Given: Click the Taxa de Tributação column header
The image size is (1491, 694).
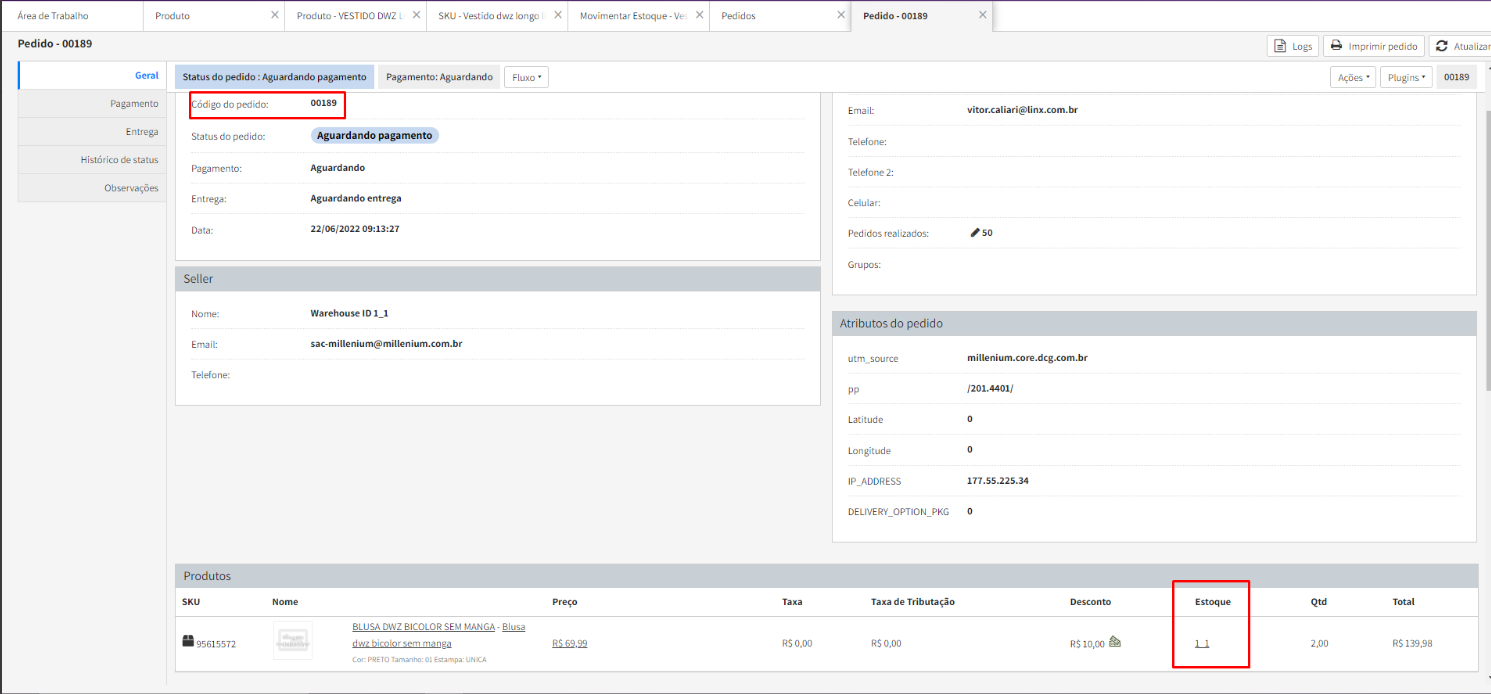Looking at the screenshot, I should click(913, 602).
